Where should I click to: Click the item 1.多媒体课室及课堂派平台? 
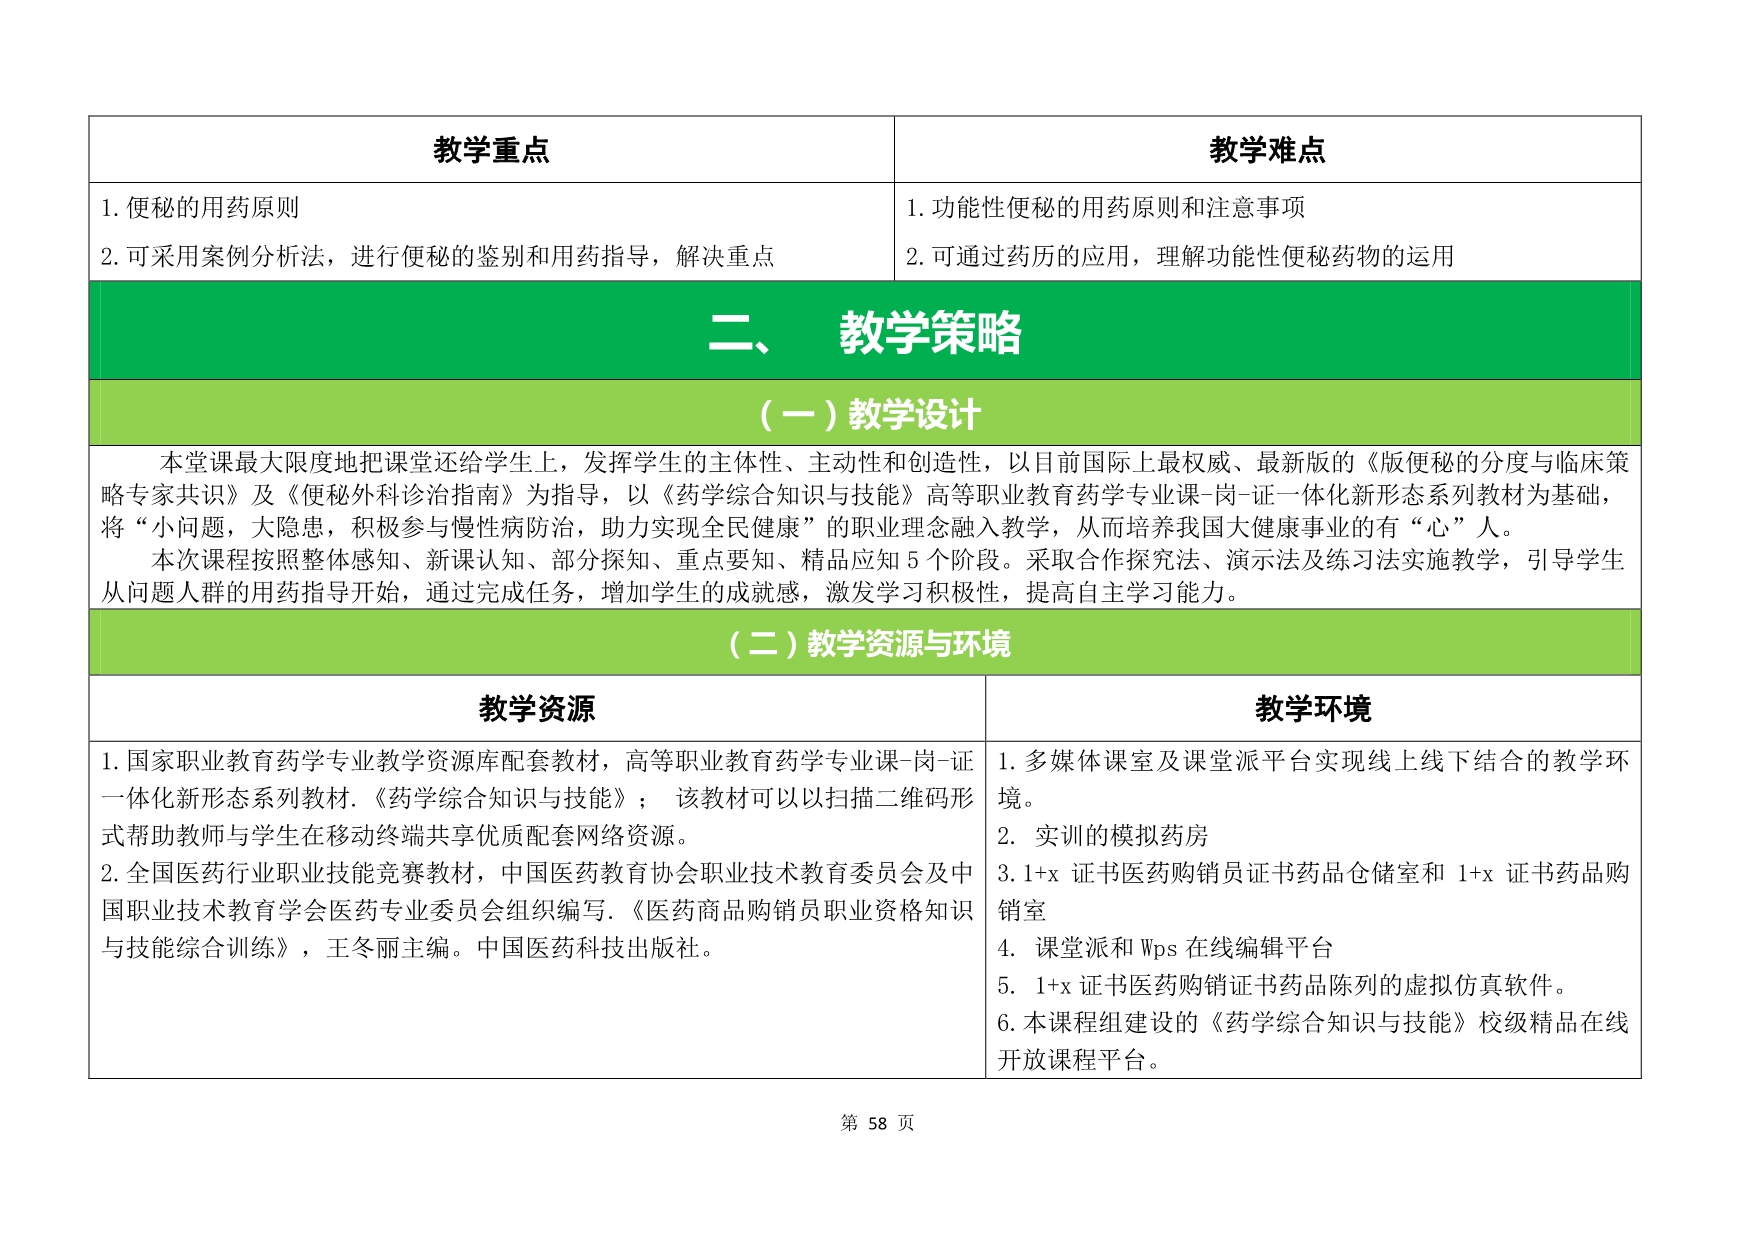point(1312,762)
